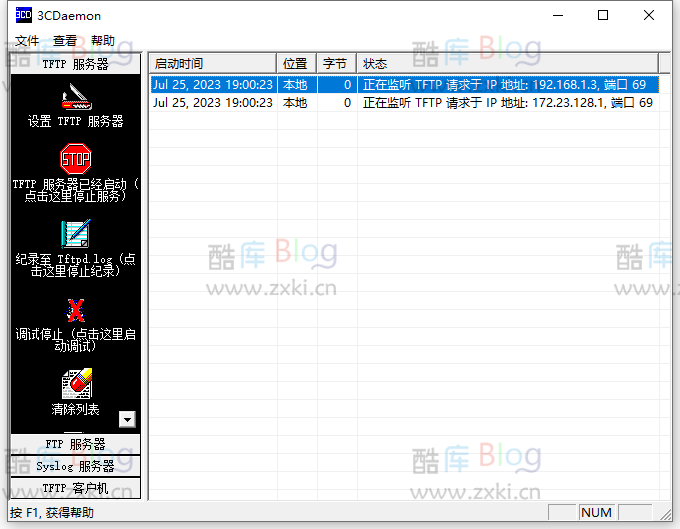Click the NUM indicator in status bar
The width and height of the screenshot is (680, 529).
point(596,513)
